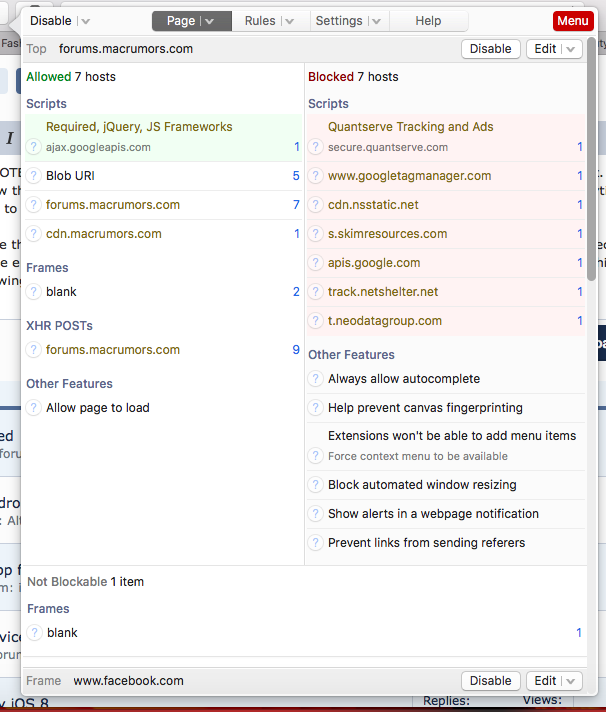This screenshot has height=712, width=606.
Task: Click the question icon beside www.googletagmanager.com
Action: tap(315, 176)
